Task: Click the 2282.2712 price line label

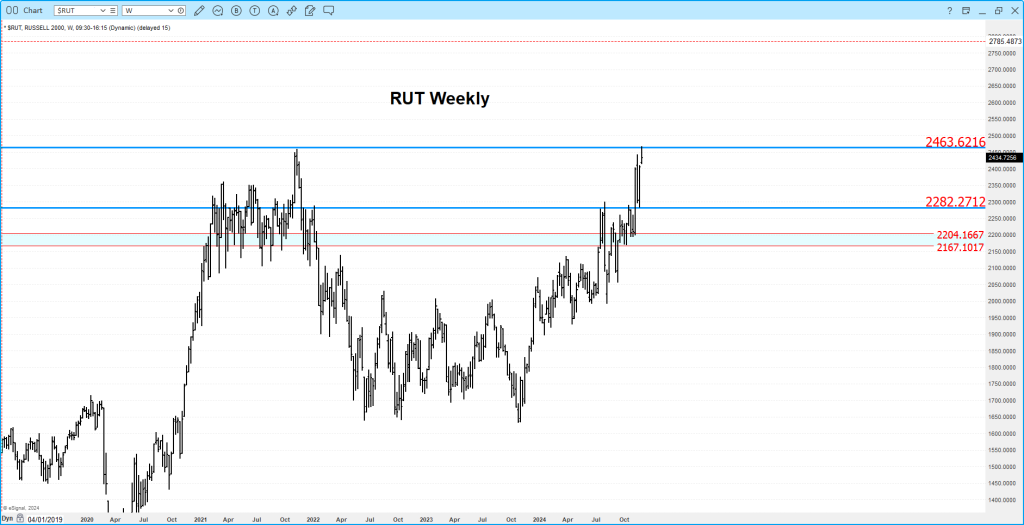Action: 955,202
